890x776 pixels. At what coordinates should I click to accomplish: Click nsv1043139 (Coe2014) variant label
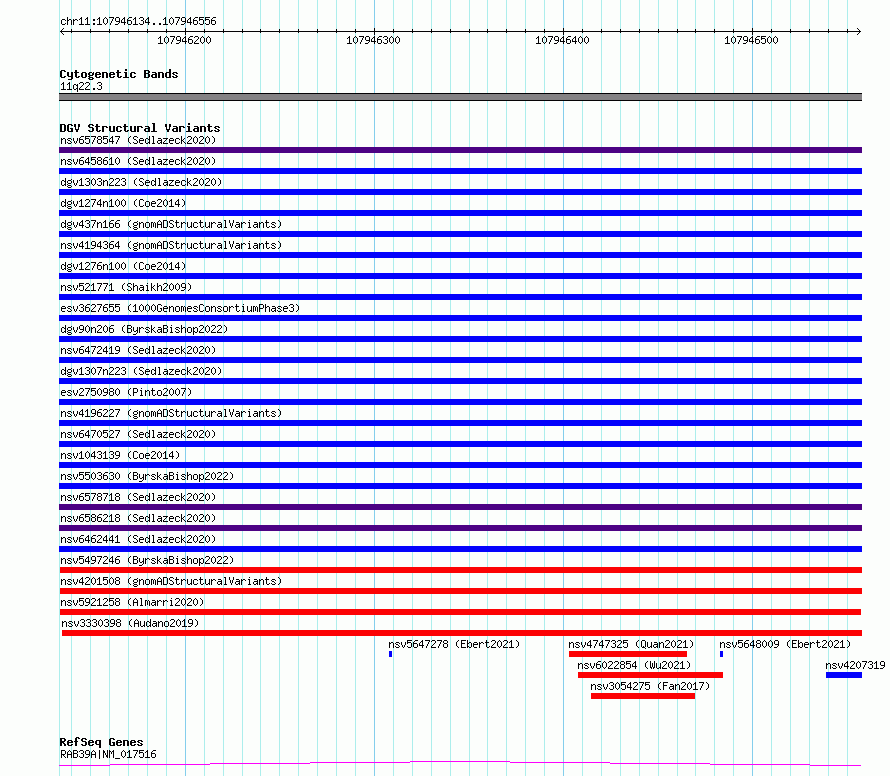pyautogui.click(x=120, y=455)
